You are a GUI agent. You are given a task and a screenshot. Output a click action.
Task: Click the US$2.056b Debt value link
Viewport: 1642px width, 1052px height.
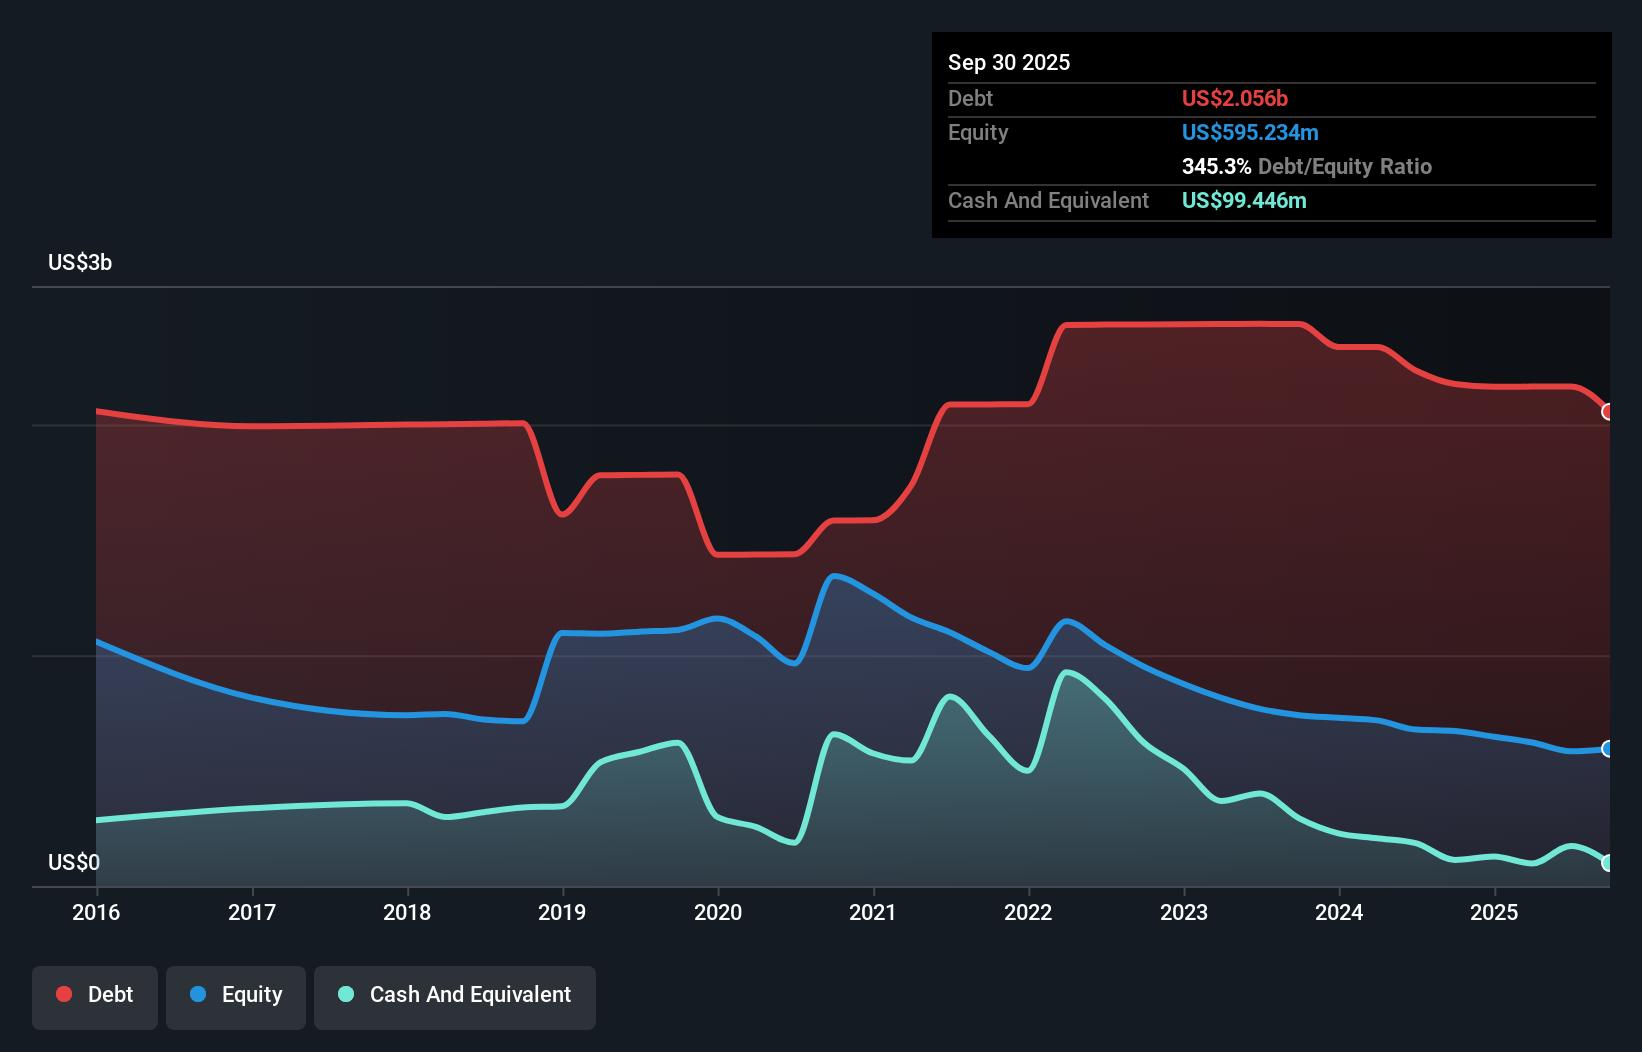click(x=1235, y=98)
